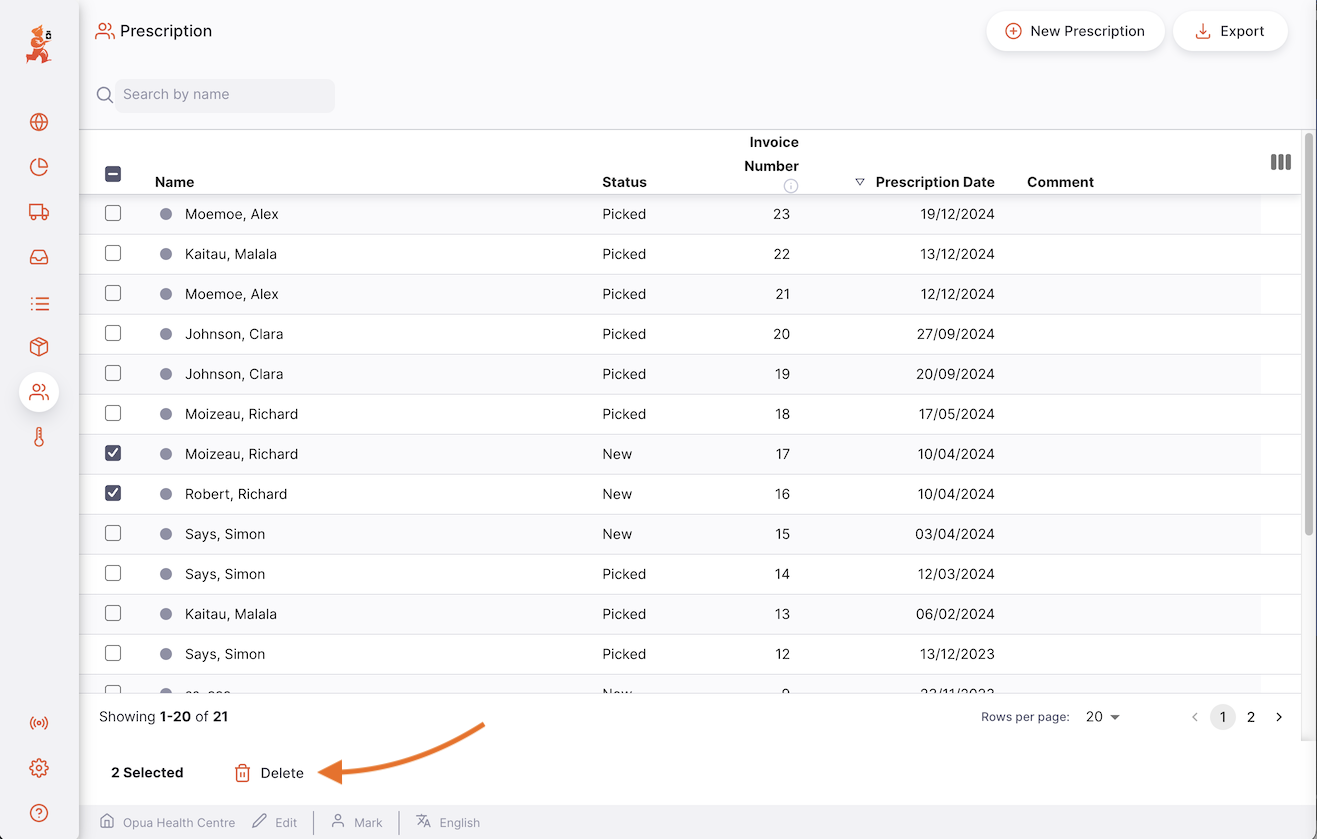Delete the selected prescriptions

(269, 773)
